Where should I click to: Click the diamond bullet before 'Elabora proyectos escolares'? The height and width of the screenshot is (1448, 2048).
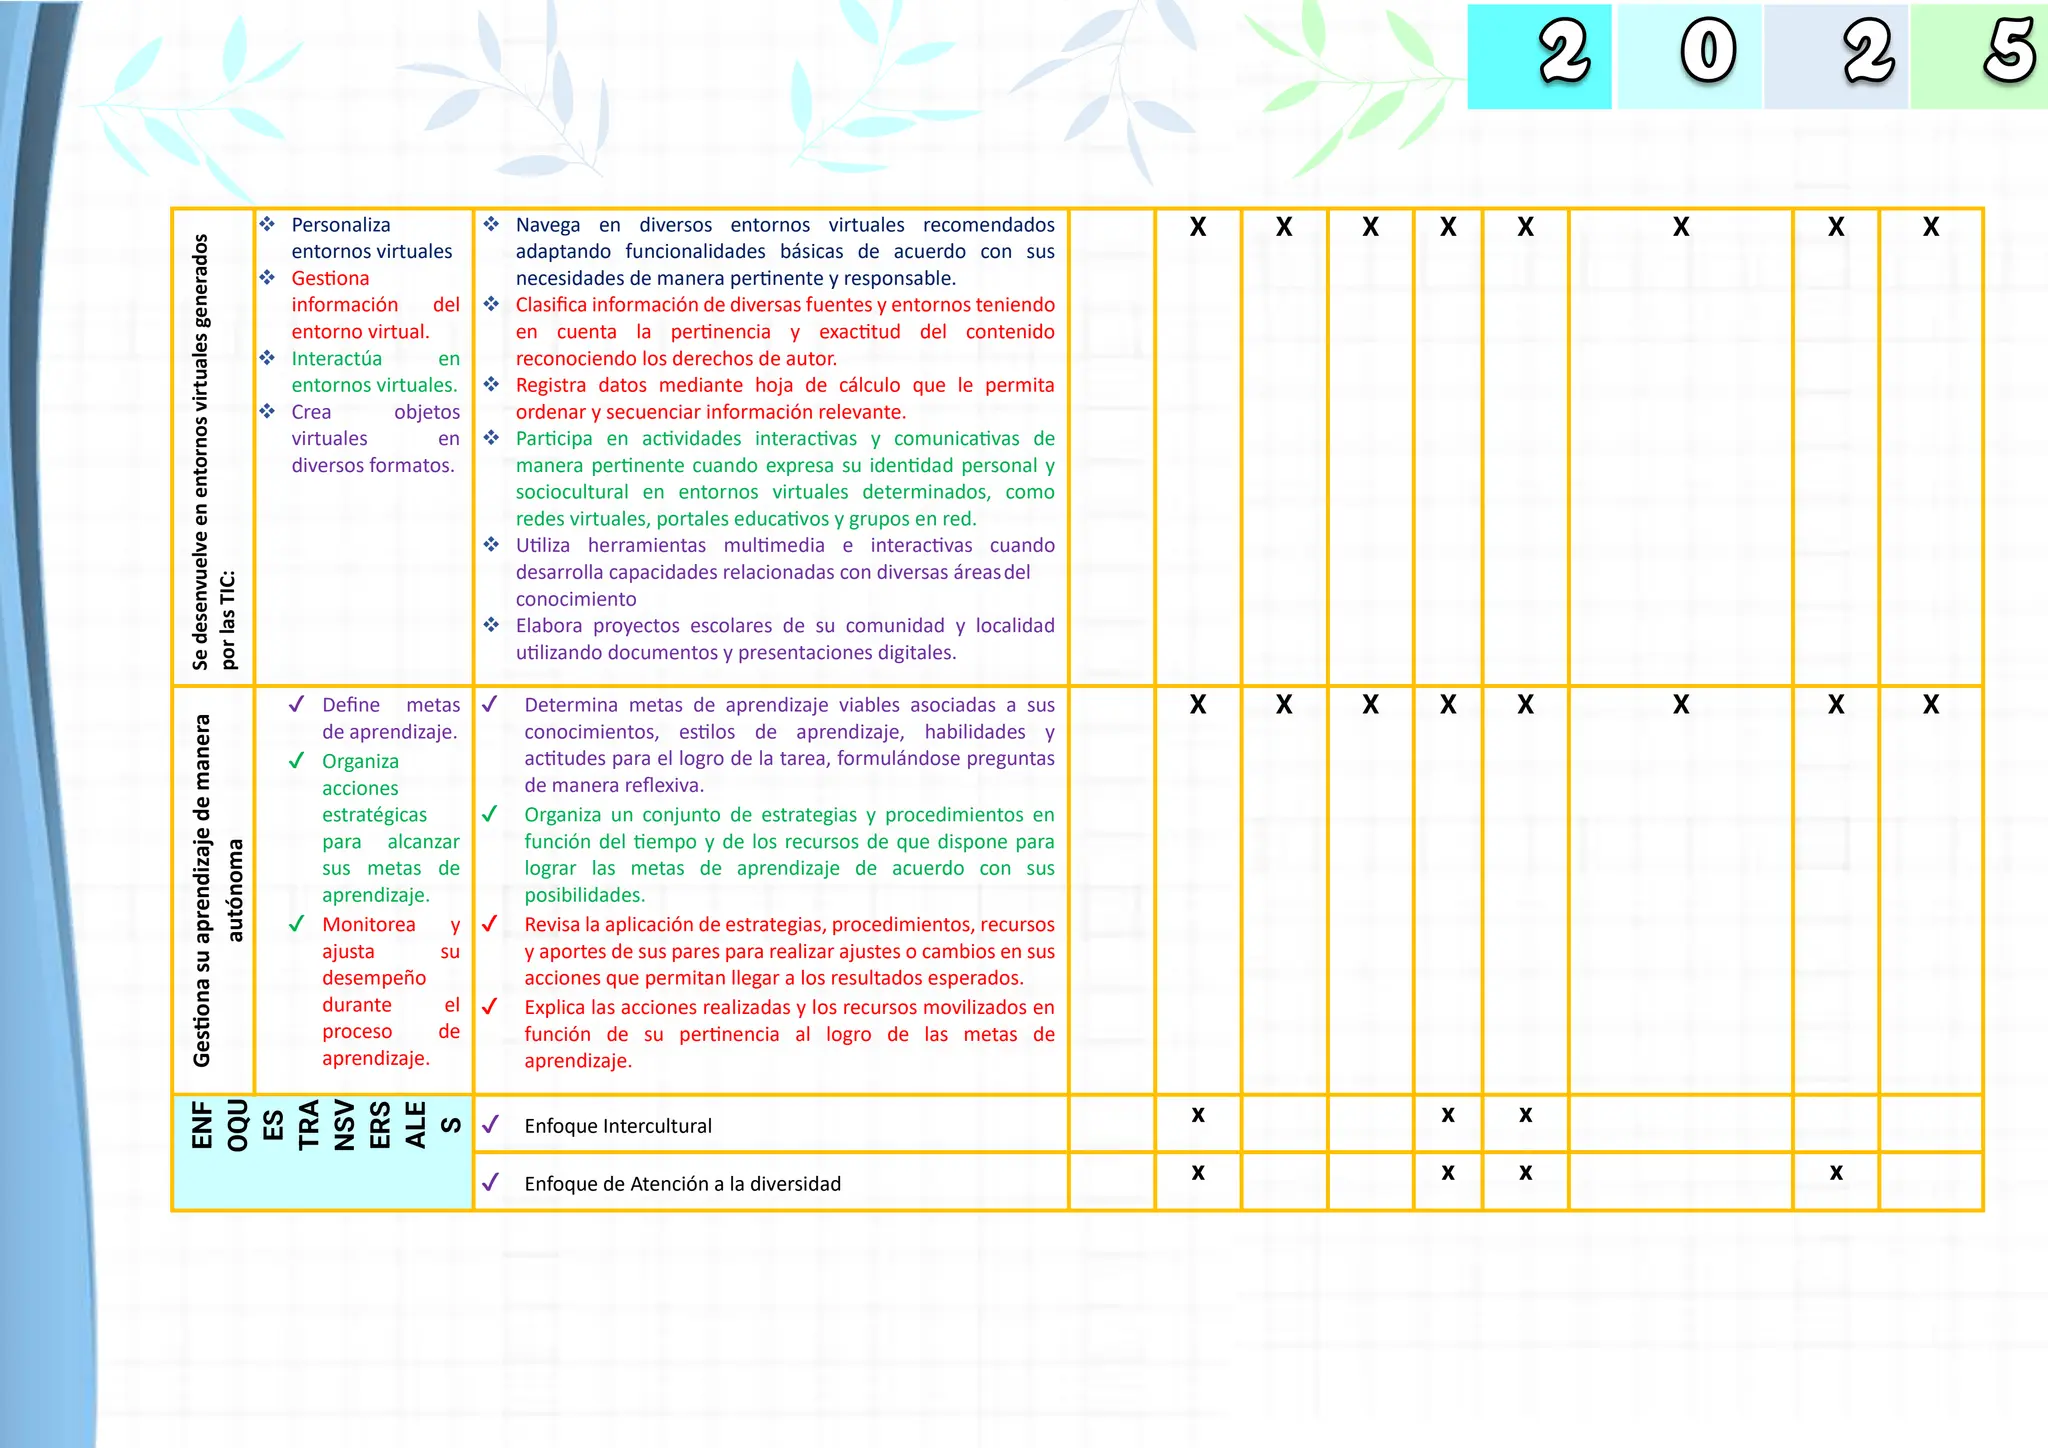click(491, 625)
